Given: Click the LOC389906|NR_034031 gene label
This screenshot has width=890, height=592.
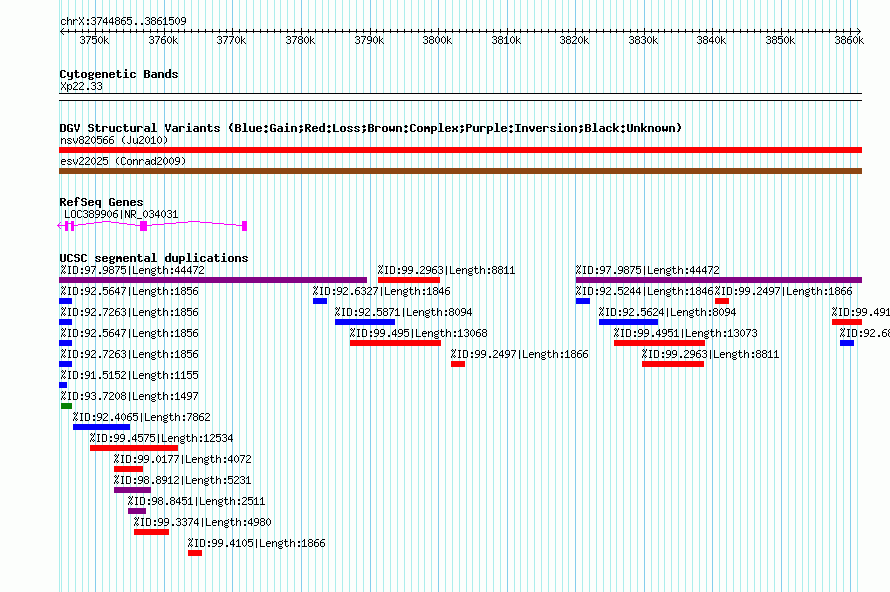Looking at the screenshot, I should coord(121,215).
